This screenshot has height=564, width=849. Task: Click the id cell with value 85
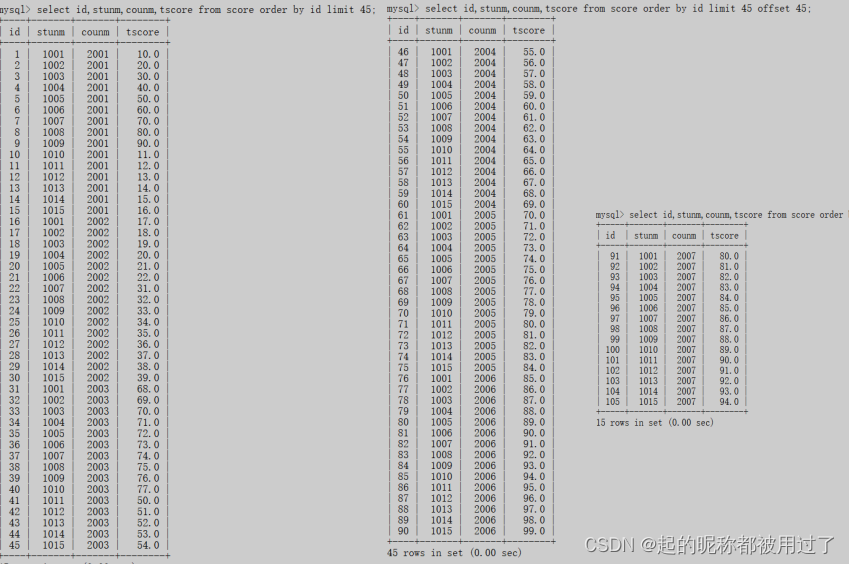(403, 476)
